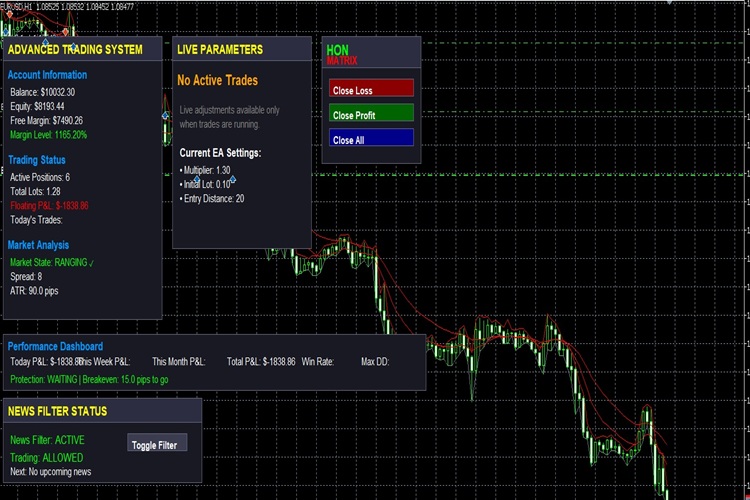The width and height of the screenshot is (750, 500).
Task: Select the No Active Trades message
Action: point(217,80)
